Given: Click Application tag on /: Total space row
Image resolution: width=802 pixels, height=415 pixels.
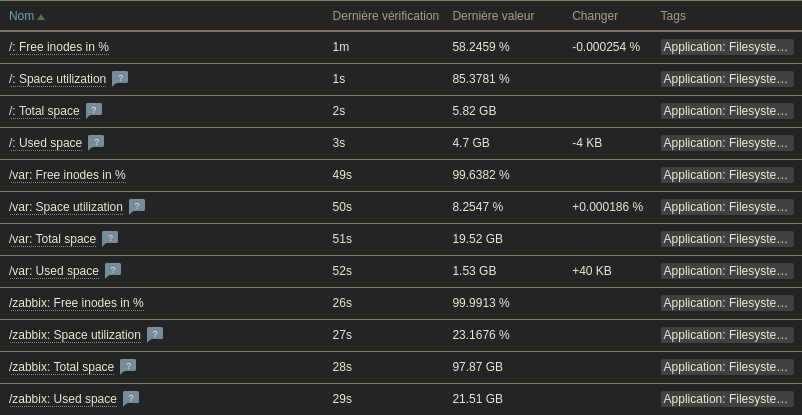Looking at the screenshot, I should (x=727, y=111).
